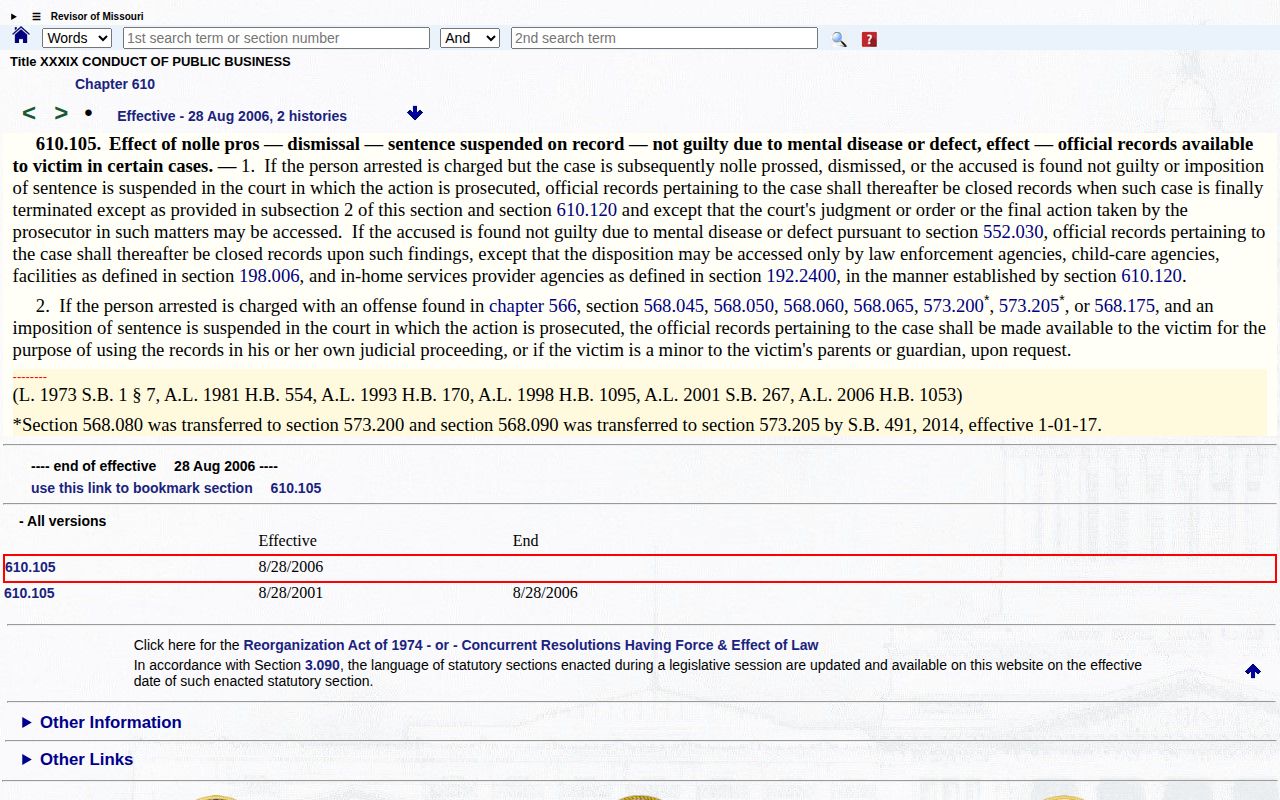Open section 573.200 link
This screenshot has width=1280, height=800.
point(953,306)
